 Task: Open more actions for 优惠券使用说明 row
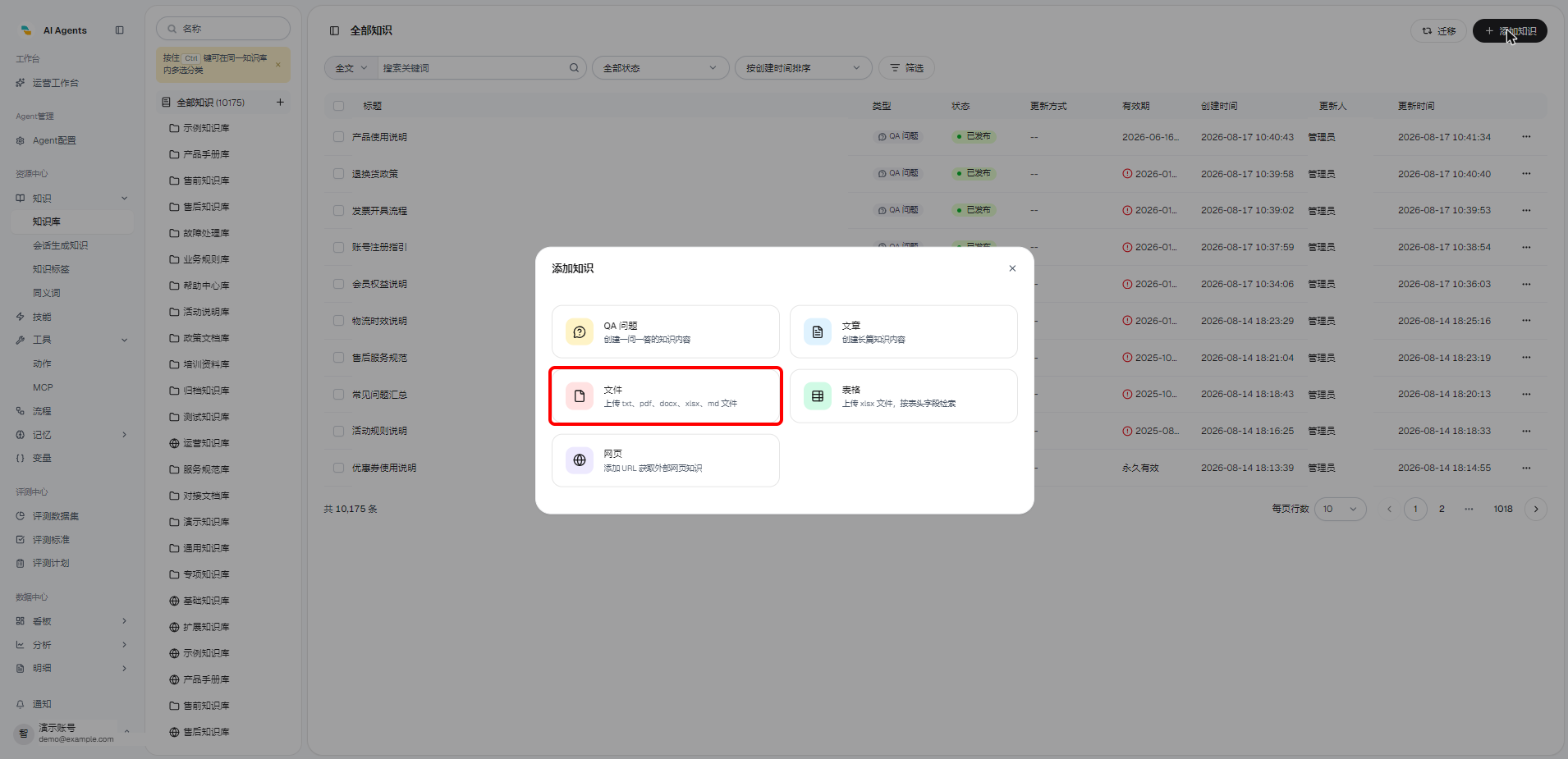coord(1526,467)
